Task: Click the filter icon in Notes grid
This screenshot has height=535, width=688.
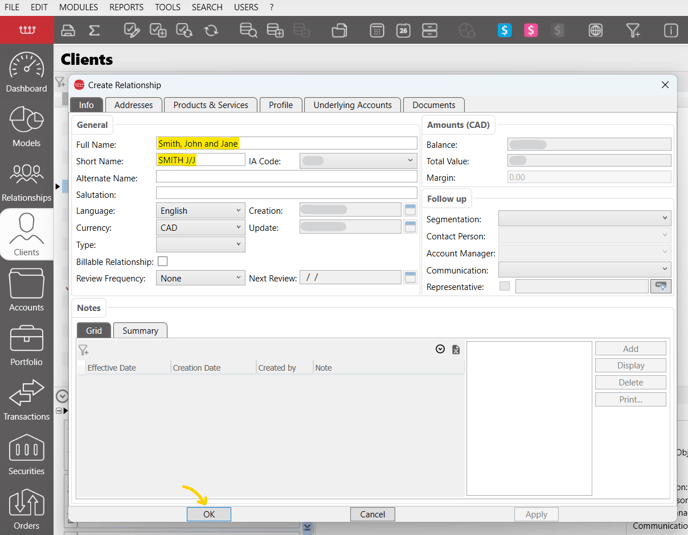Action: [84, 350]
